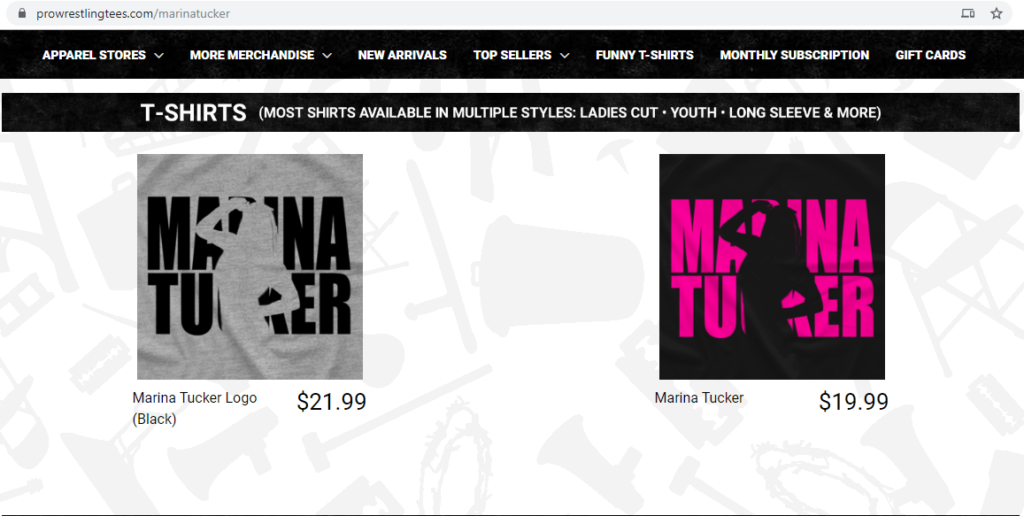Image resolution: width=1024 pixels, height=516 pixels.
Task: Expand the Top Sellers chevron
Action: tap(564, 56)
